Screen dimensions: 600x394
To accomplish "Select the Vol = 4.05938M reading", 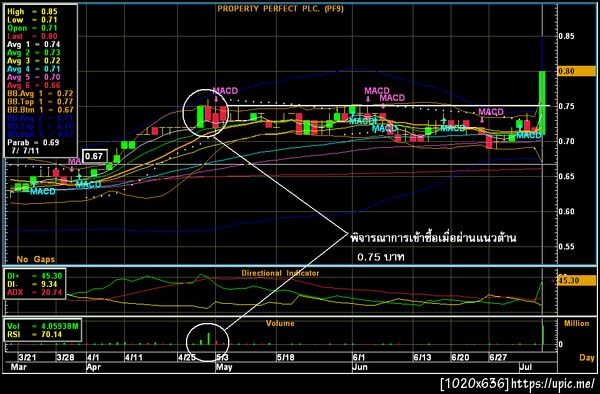I will pyautogui.click(x=43, y=326).
